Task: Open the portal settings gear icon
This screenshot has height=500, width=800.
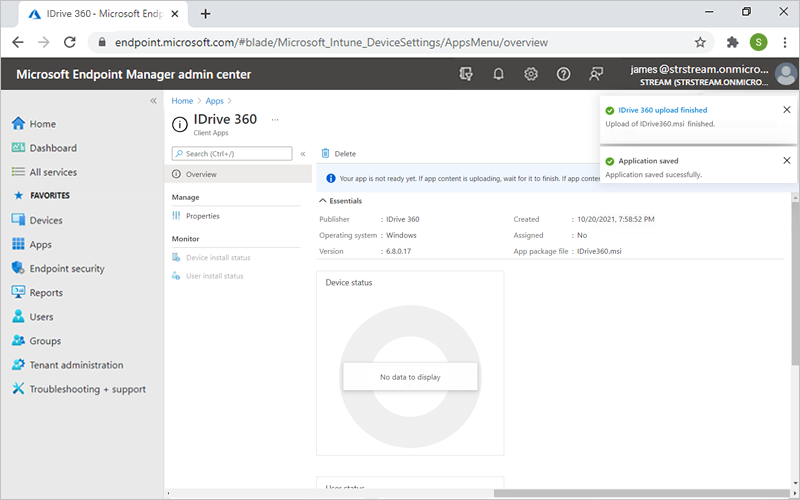Action: click(x=531, y=74)
